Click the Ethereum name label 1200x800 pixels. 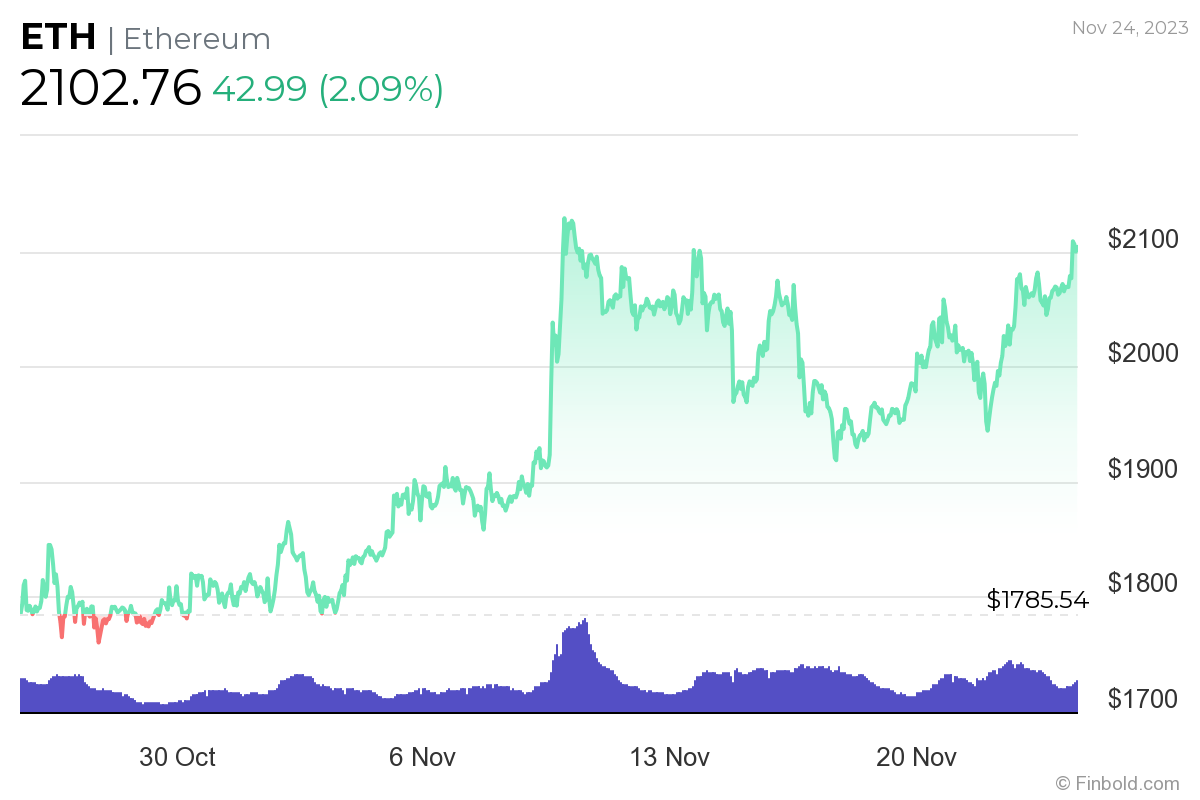(x=197, y=39)
